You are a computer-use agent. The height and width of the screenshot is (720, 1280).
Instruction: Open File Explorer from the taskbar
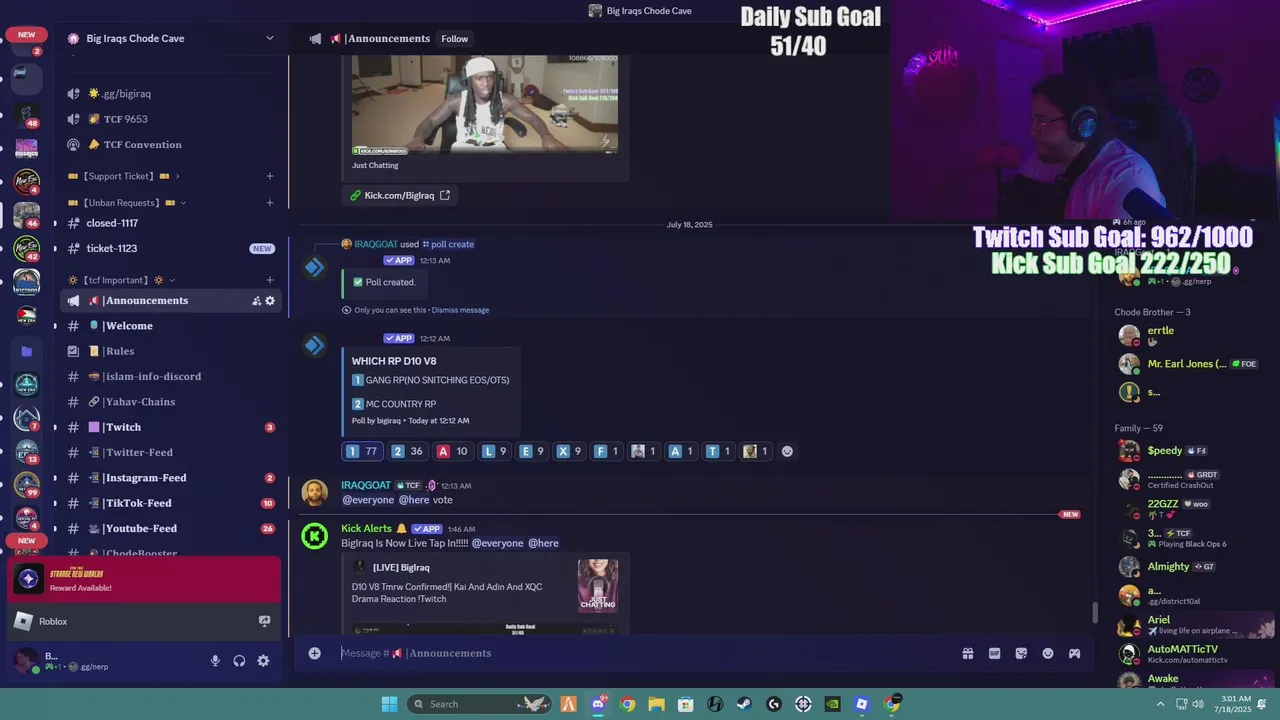point(656,704)
